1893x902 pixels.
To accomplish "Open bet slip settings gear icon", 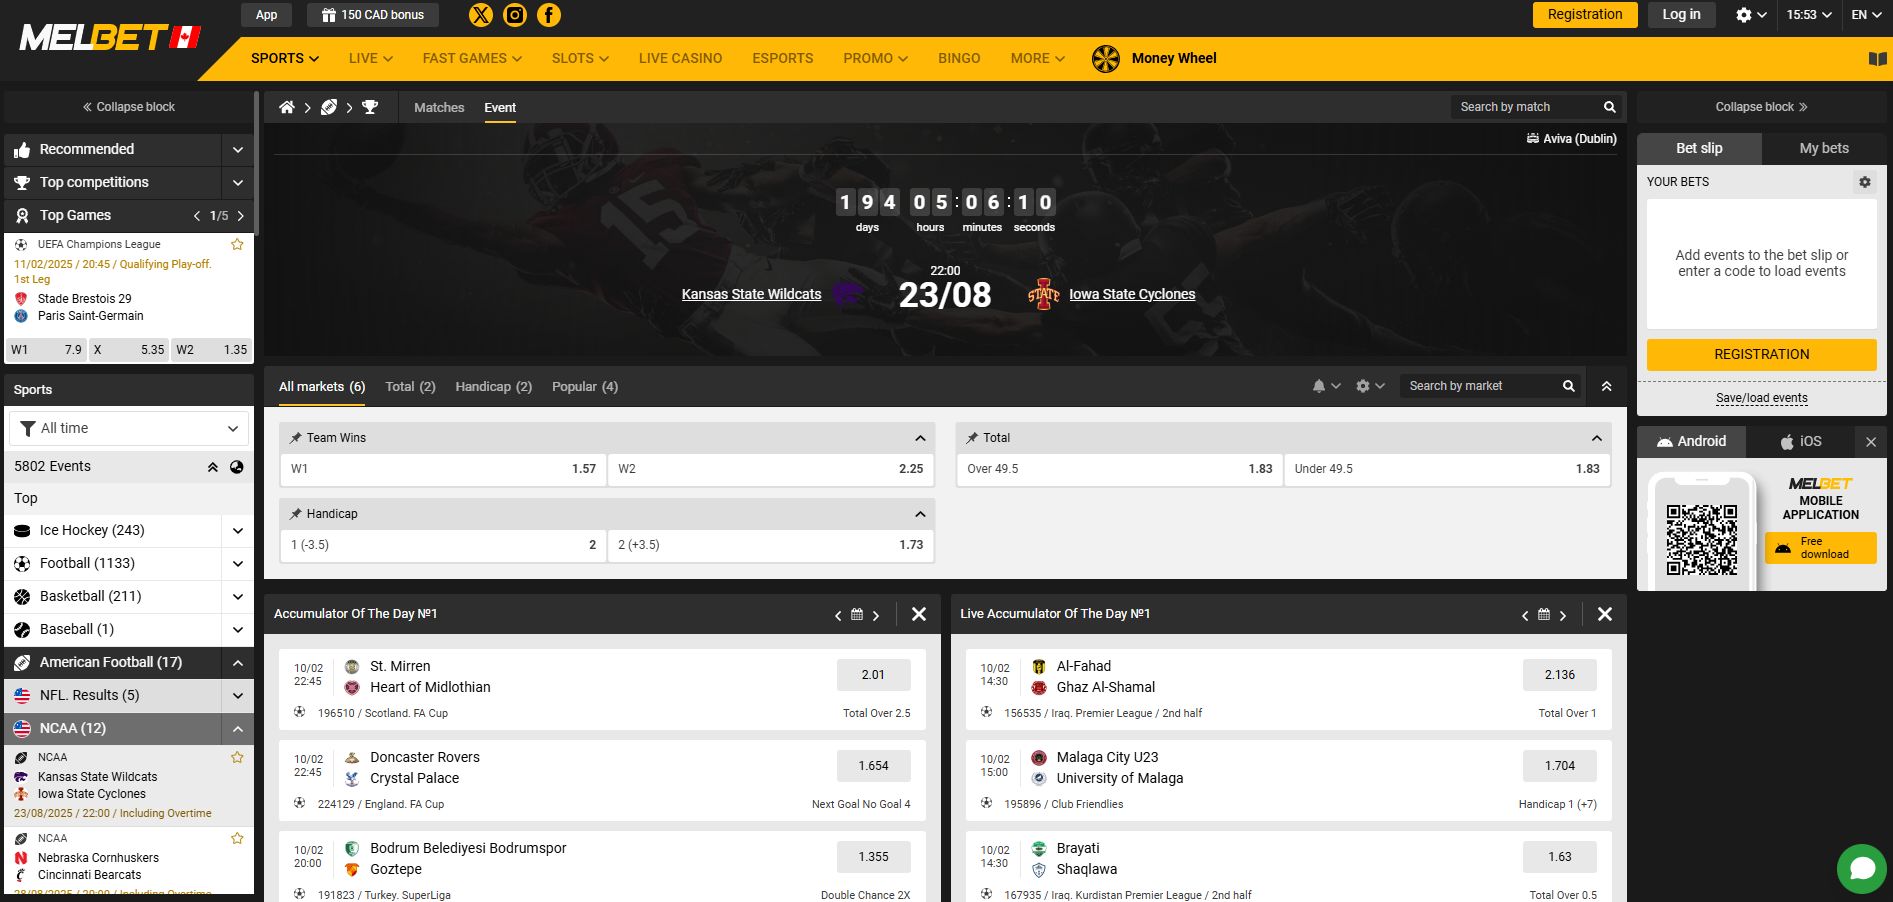I will pyautogui.click(x=1864, y=182).
